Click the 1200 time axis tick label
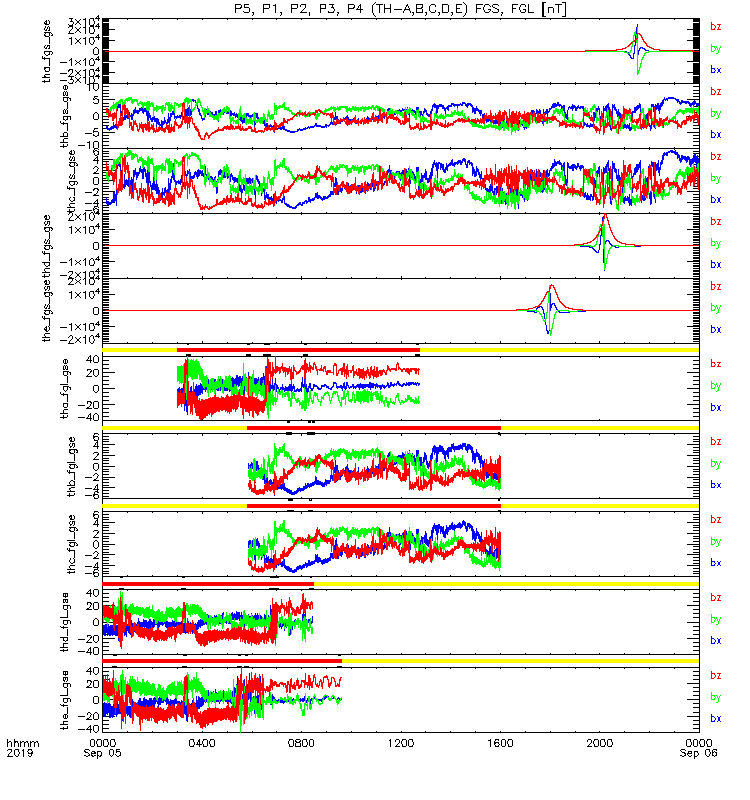The height and width of the screenshot is (800, 750). tap(401, 743)
